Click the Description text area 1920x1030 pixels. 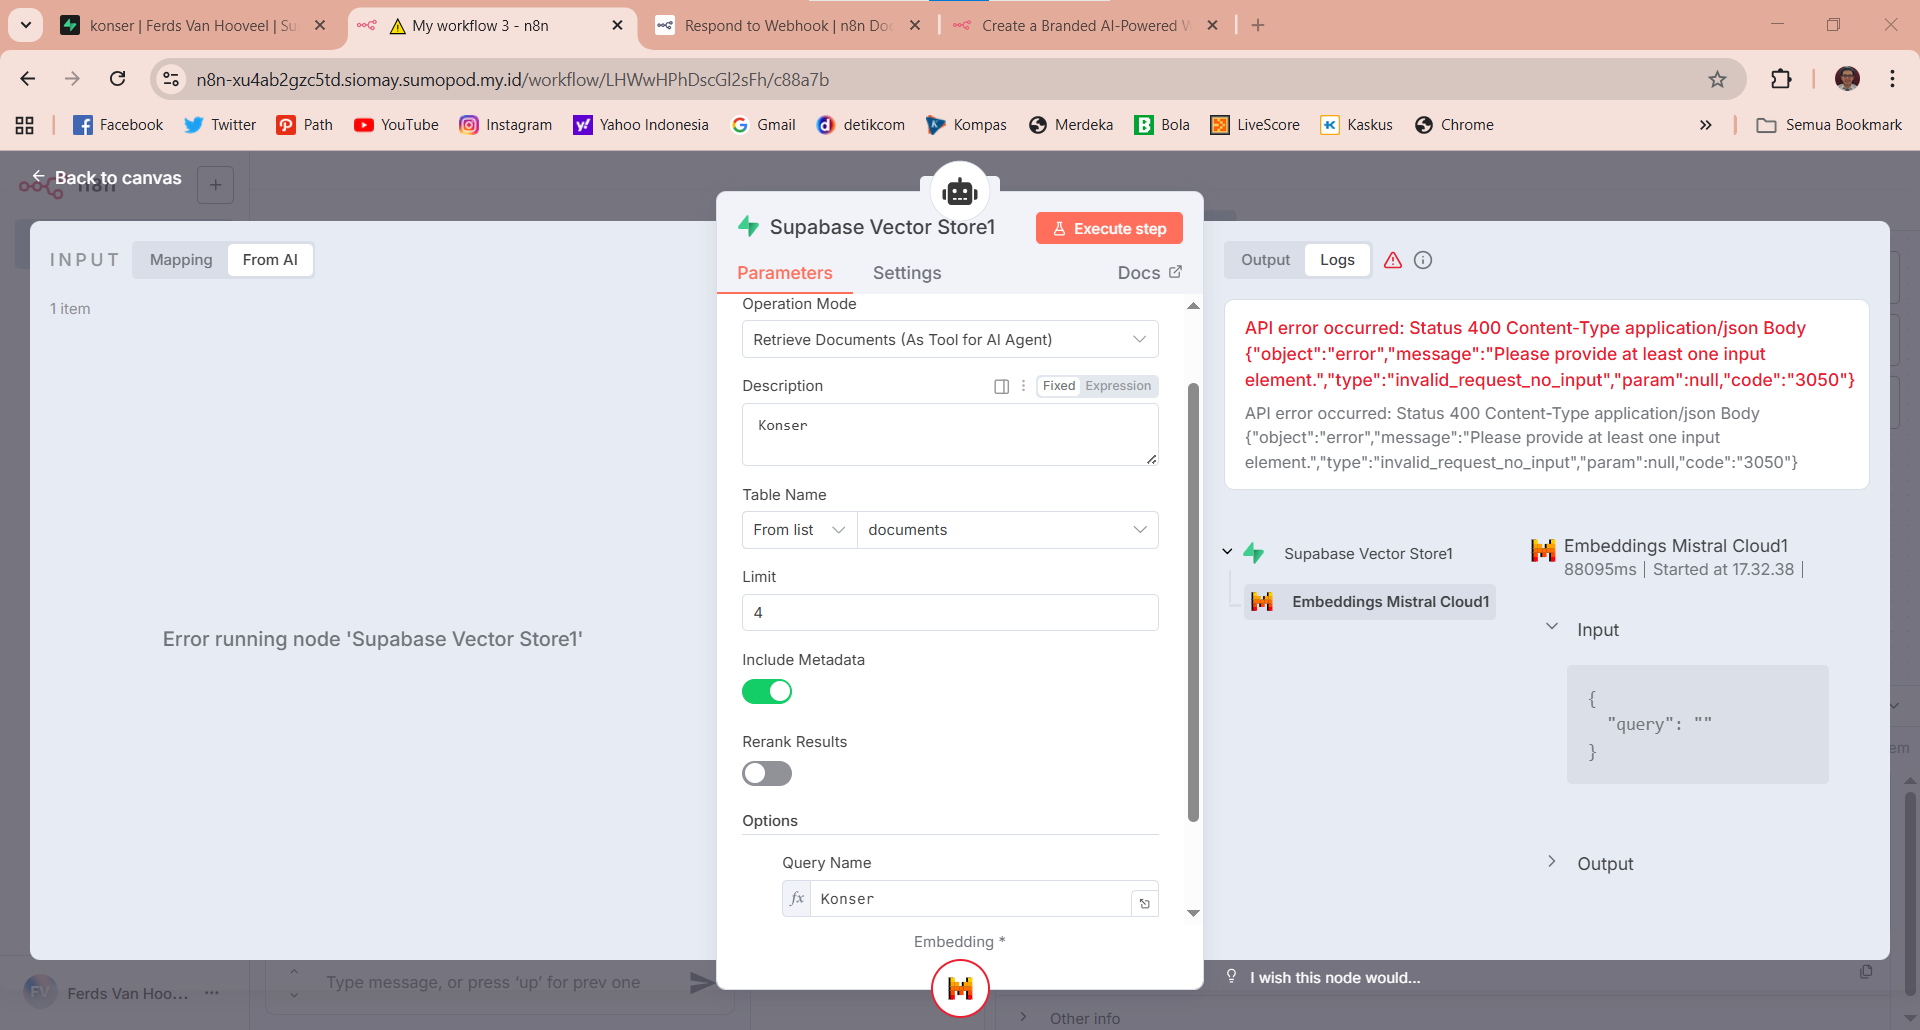(x=950, y=434)
